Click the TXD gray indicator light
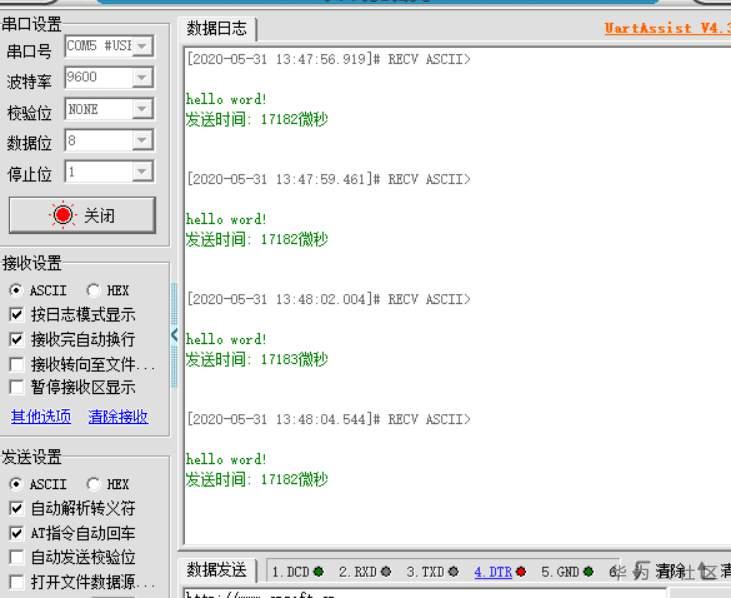 [454, 571]
